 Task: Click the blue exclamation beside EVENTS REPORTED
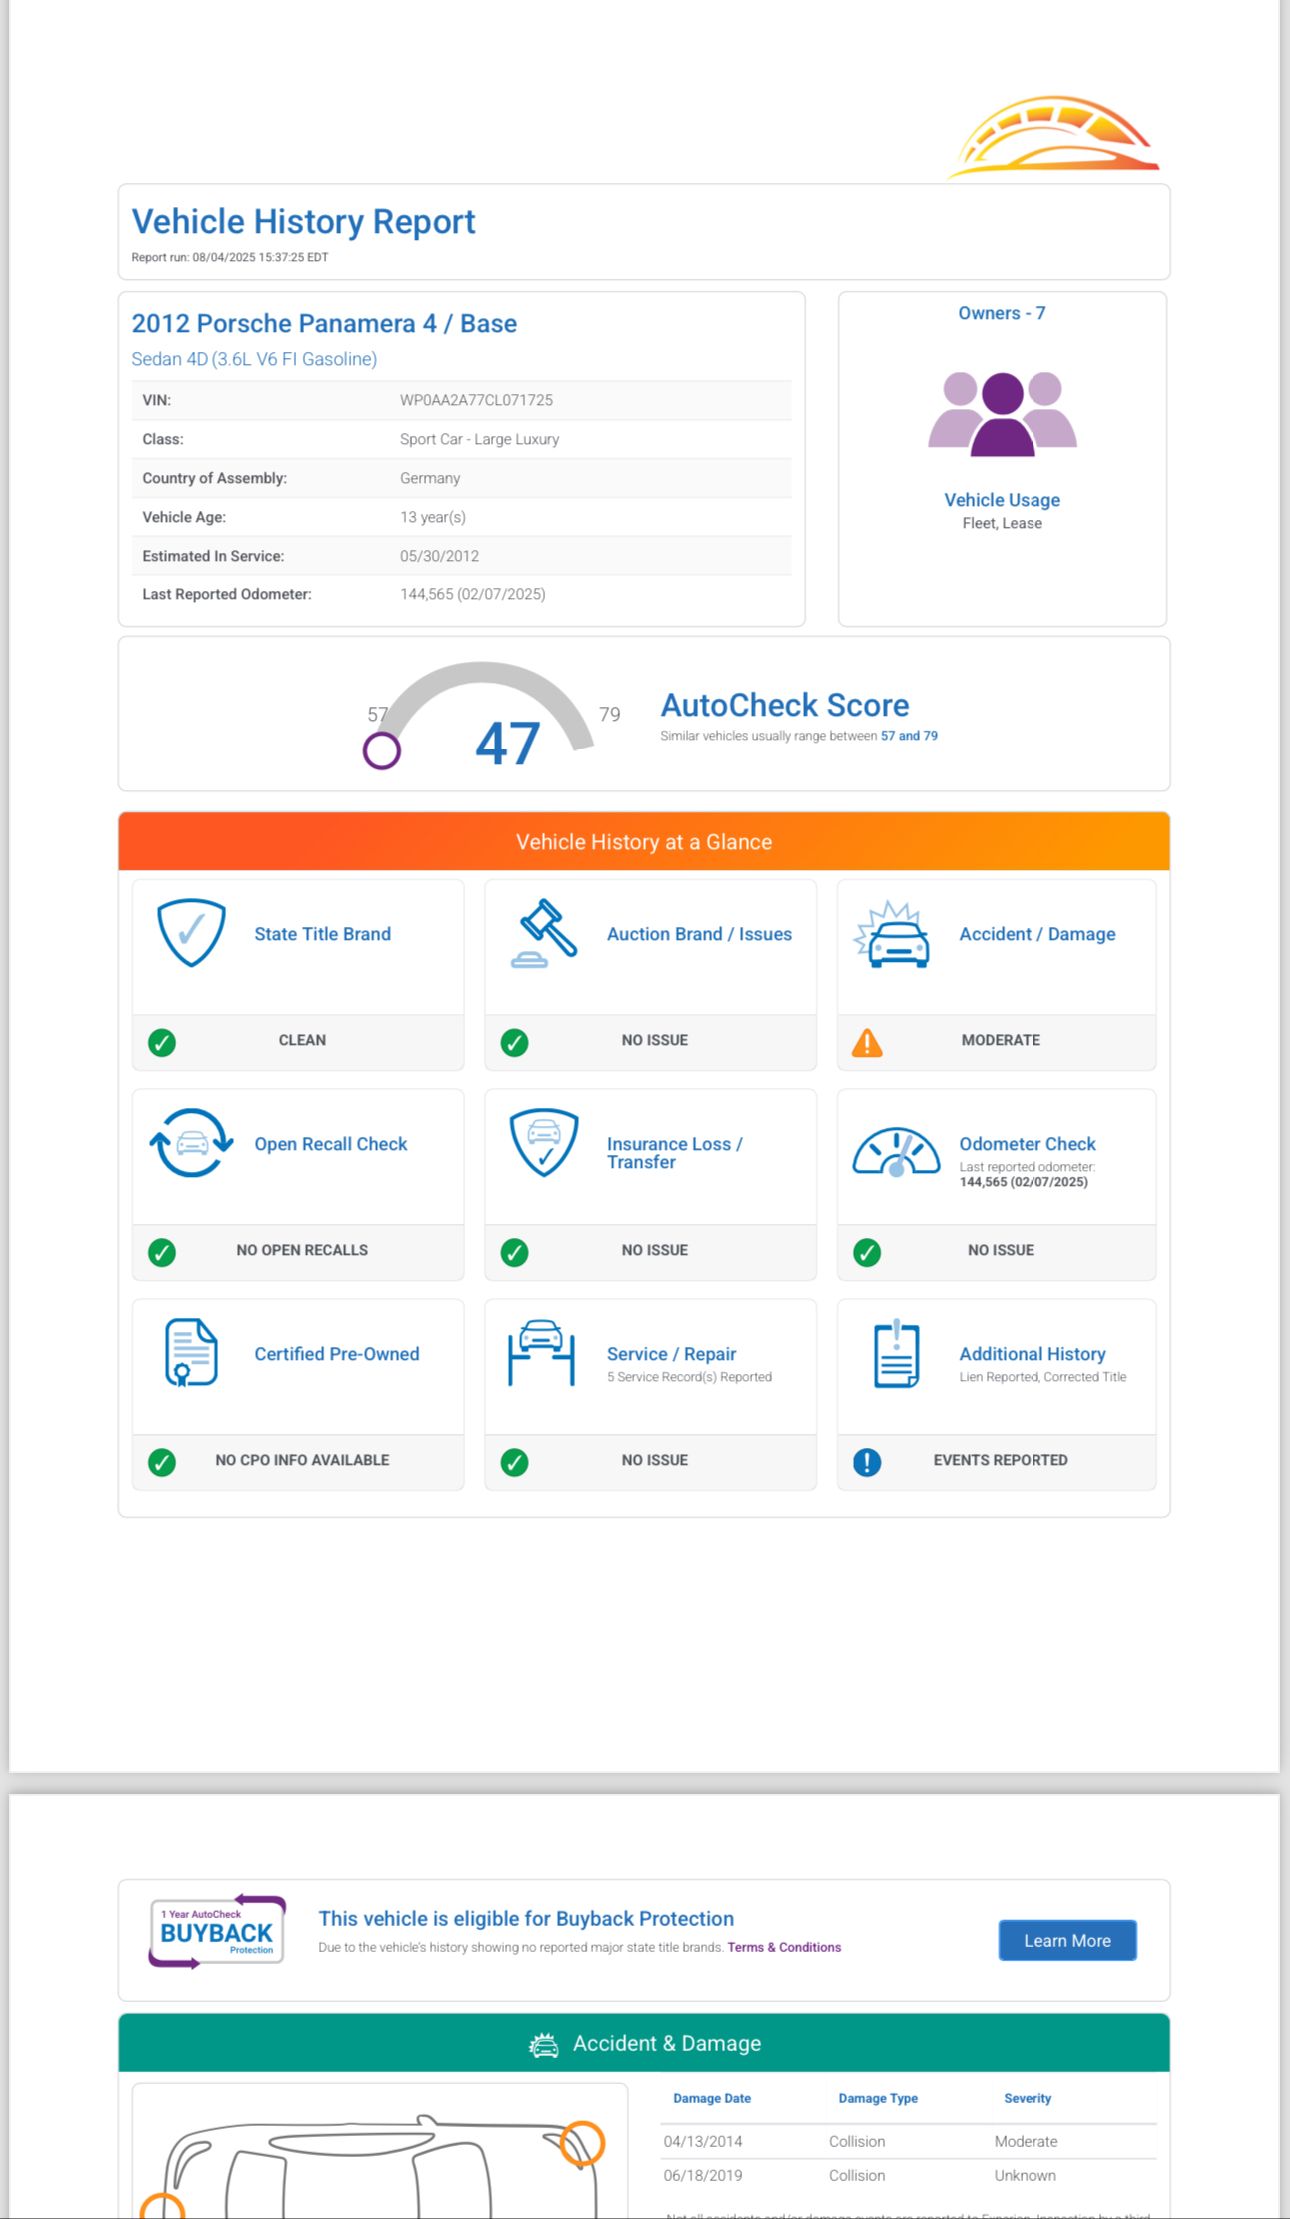point(867,1462)
